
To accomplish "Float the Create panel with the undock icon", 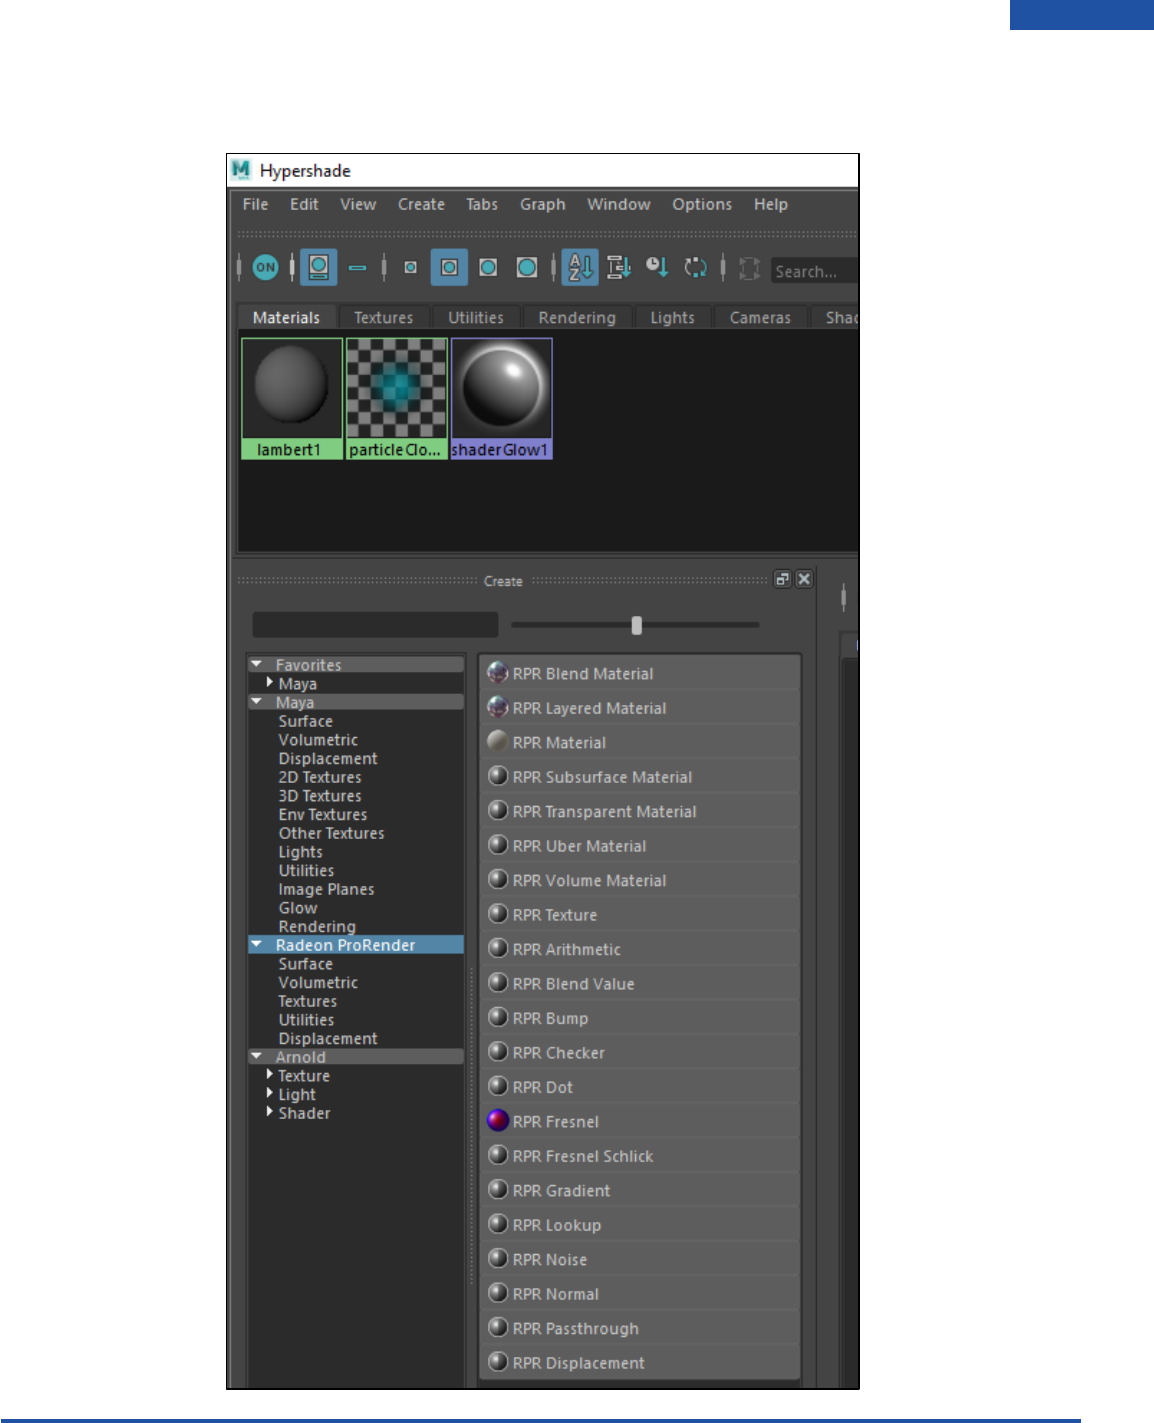I will tap(783, 579).
